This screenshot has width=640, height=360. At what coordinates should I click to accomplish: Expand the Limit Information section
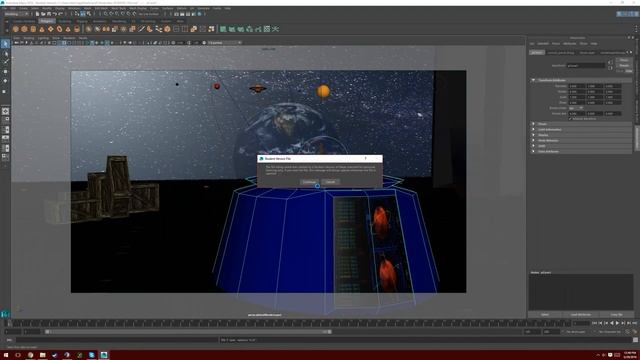581,129
